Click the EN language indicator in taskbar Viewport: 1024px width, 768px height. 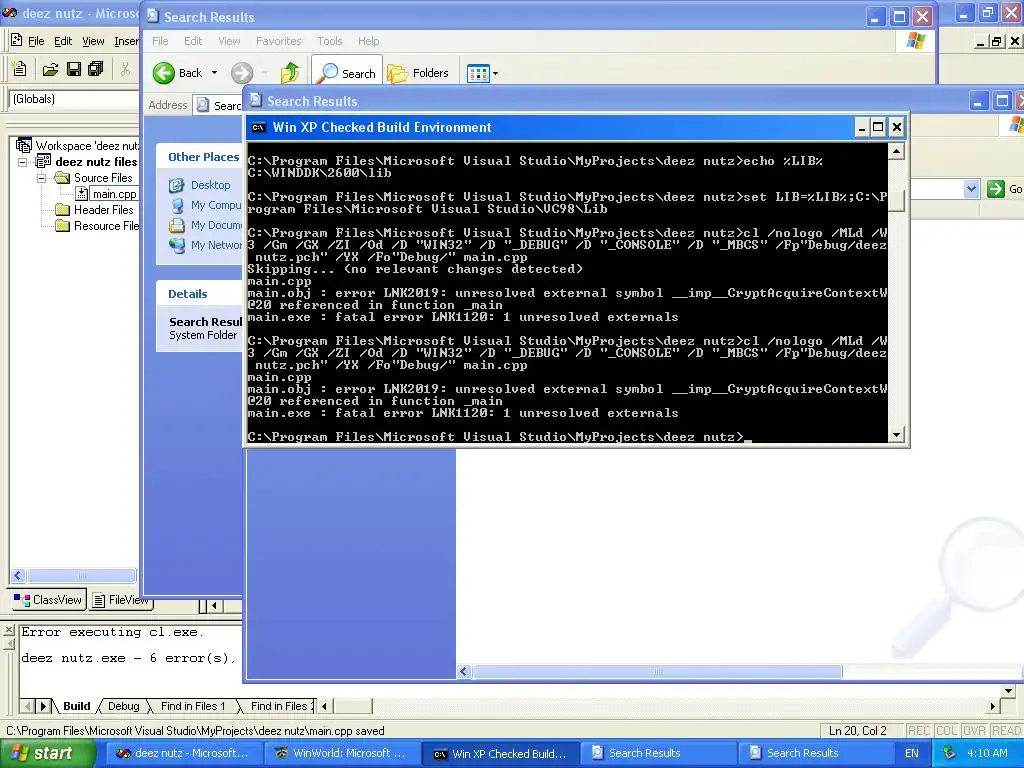coord(912,753)
